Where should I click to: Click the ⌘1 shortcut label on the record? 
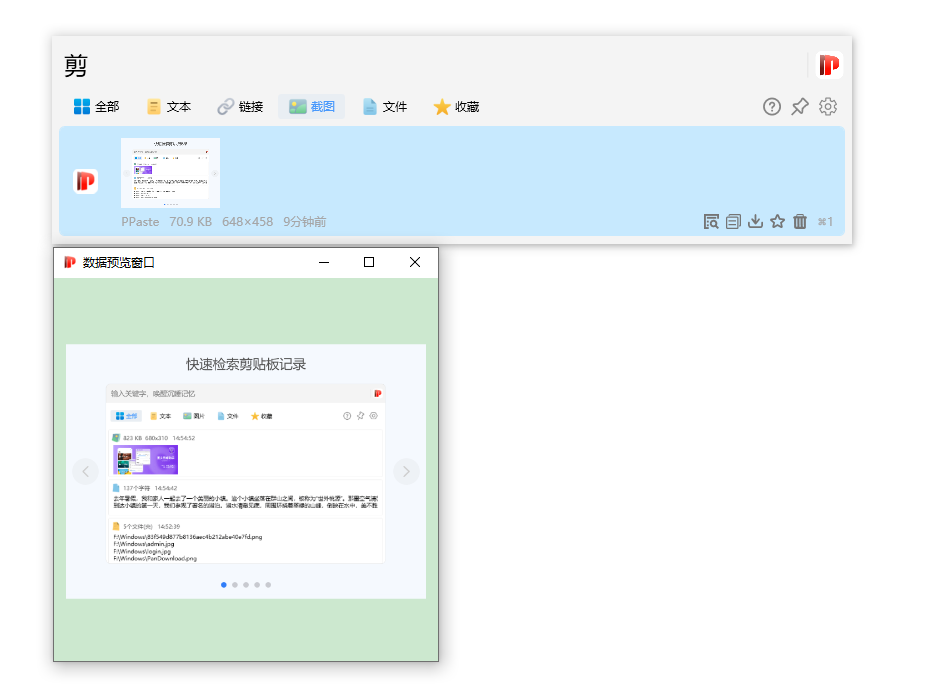click(826, 222)
